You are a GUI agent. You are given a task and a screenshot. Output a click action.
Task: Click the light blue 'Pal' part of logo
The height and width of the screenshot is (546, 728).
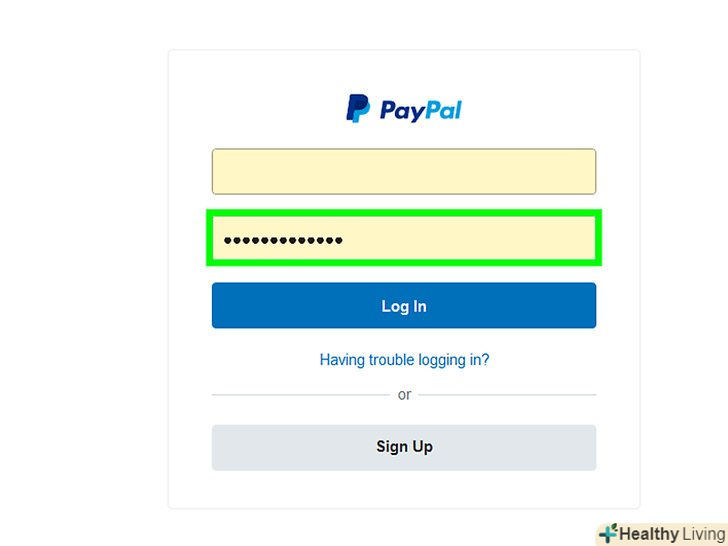pyautogui.click(x=443, y=110)
